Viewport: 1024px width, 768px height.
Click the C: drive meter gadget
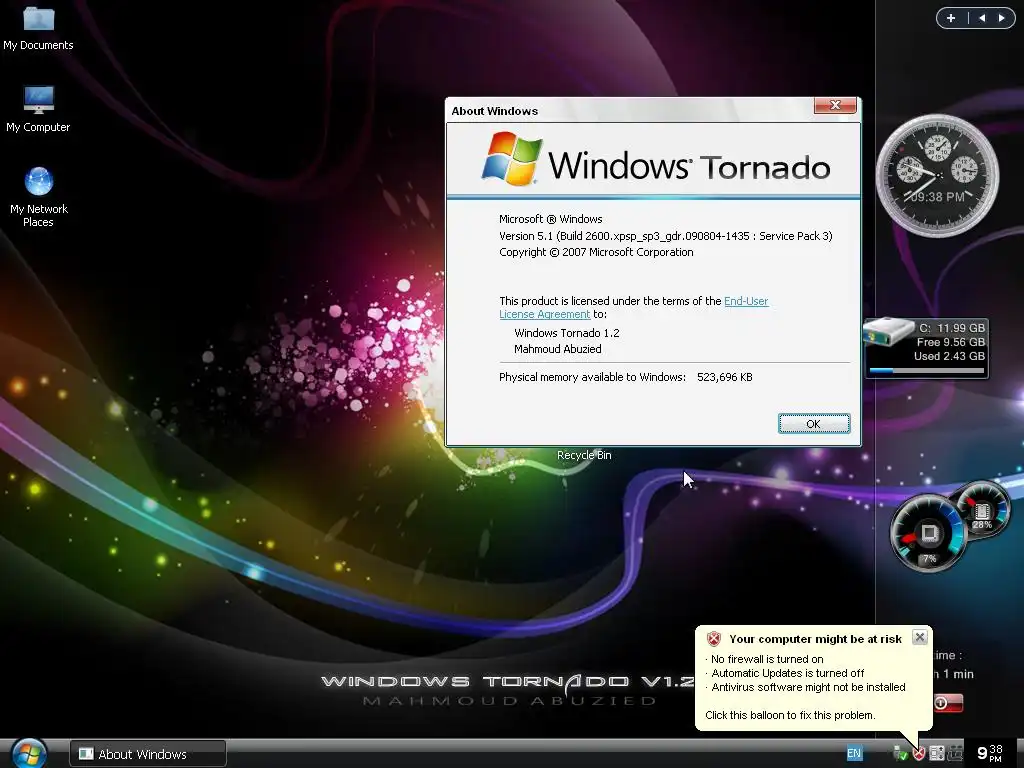pyautogui.click(x=925, y=349)
